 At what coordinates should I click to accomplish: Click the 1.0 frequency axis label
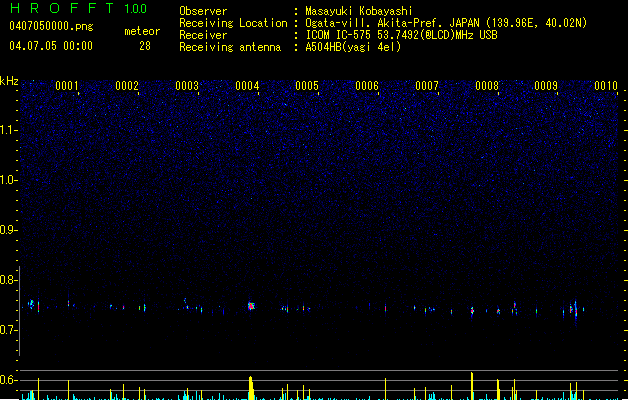8,180
